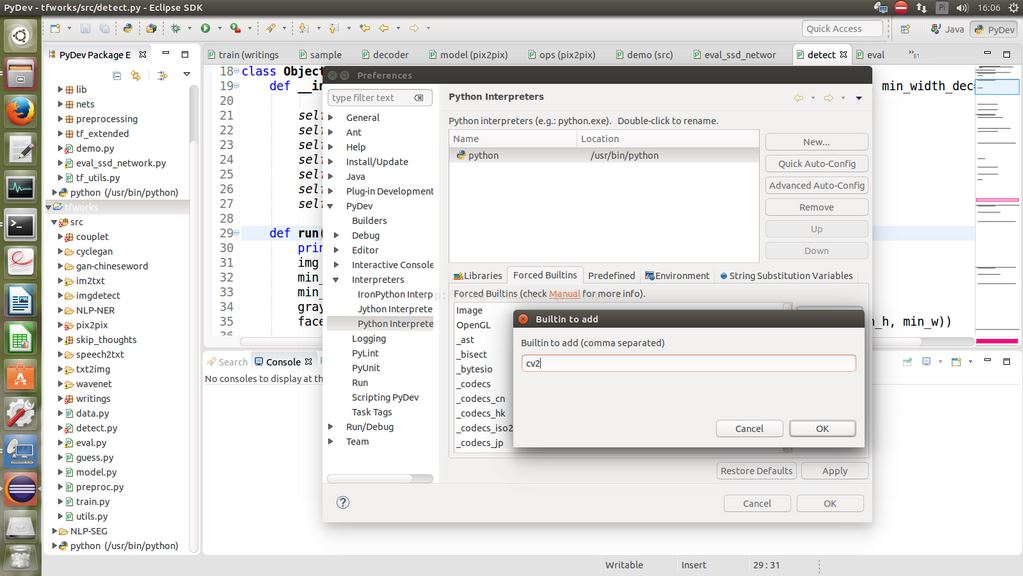Expand the Run/Debug preferences node
The width and height of the screenshot is (1023, 576).
click(x=331, y=427)
